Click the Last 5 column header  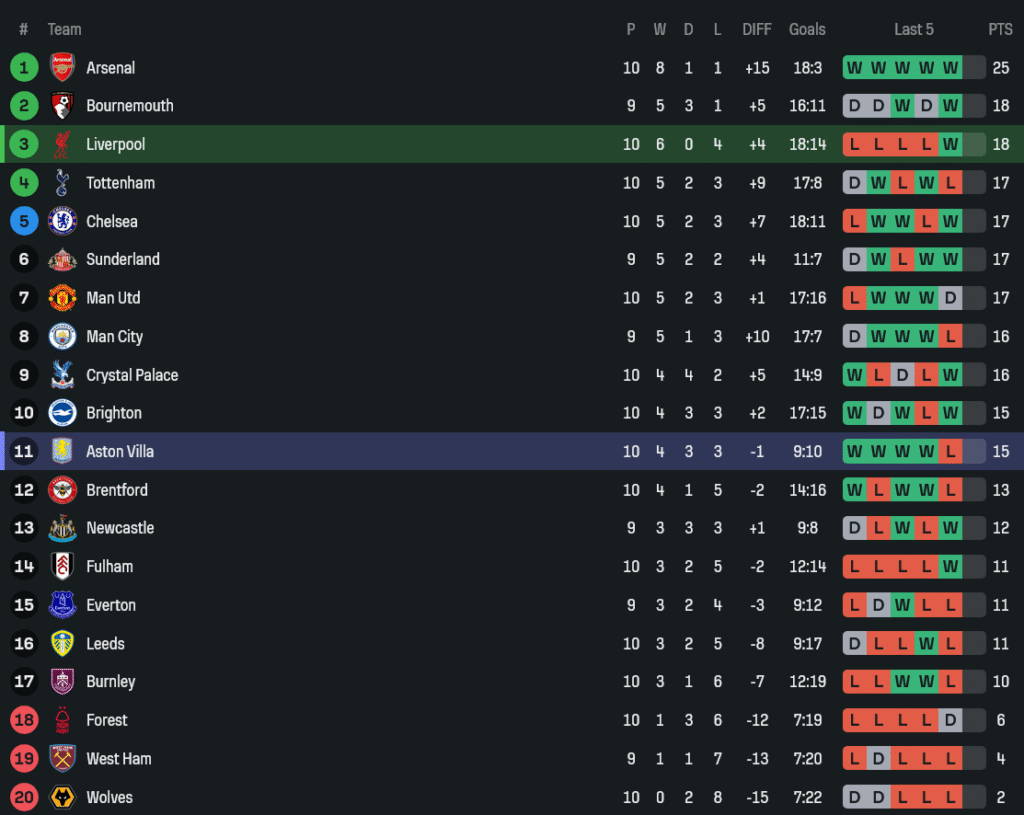(913, 30)
